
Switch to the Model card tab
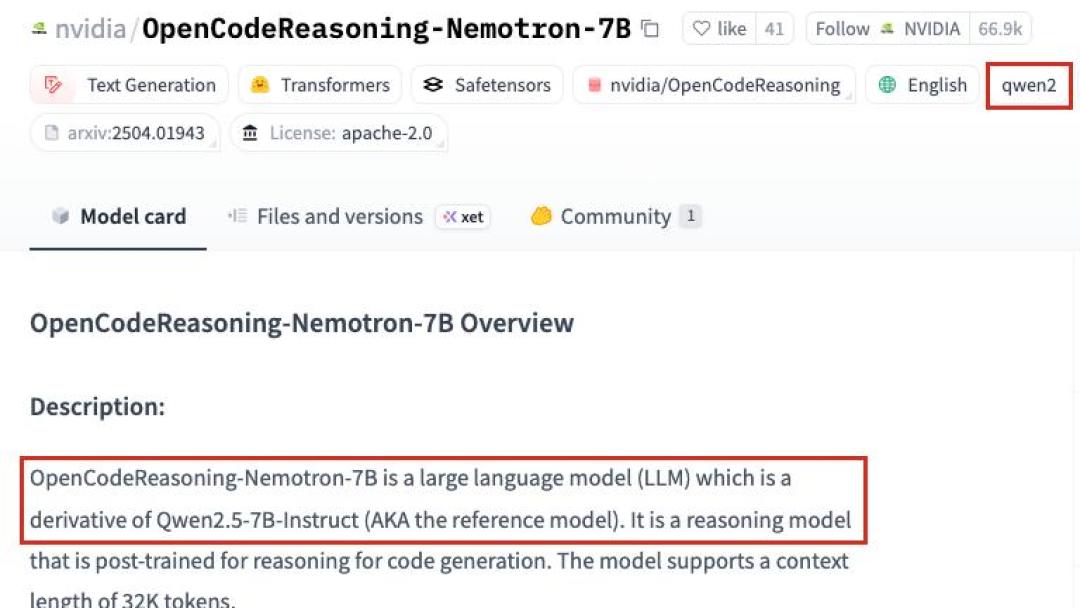[118, 216]
